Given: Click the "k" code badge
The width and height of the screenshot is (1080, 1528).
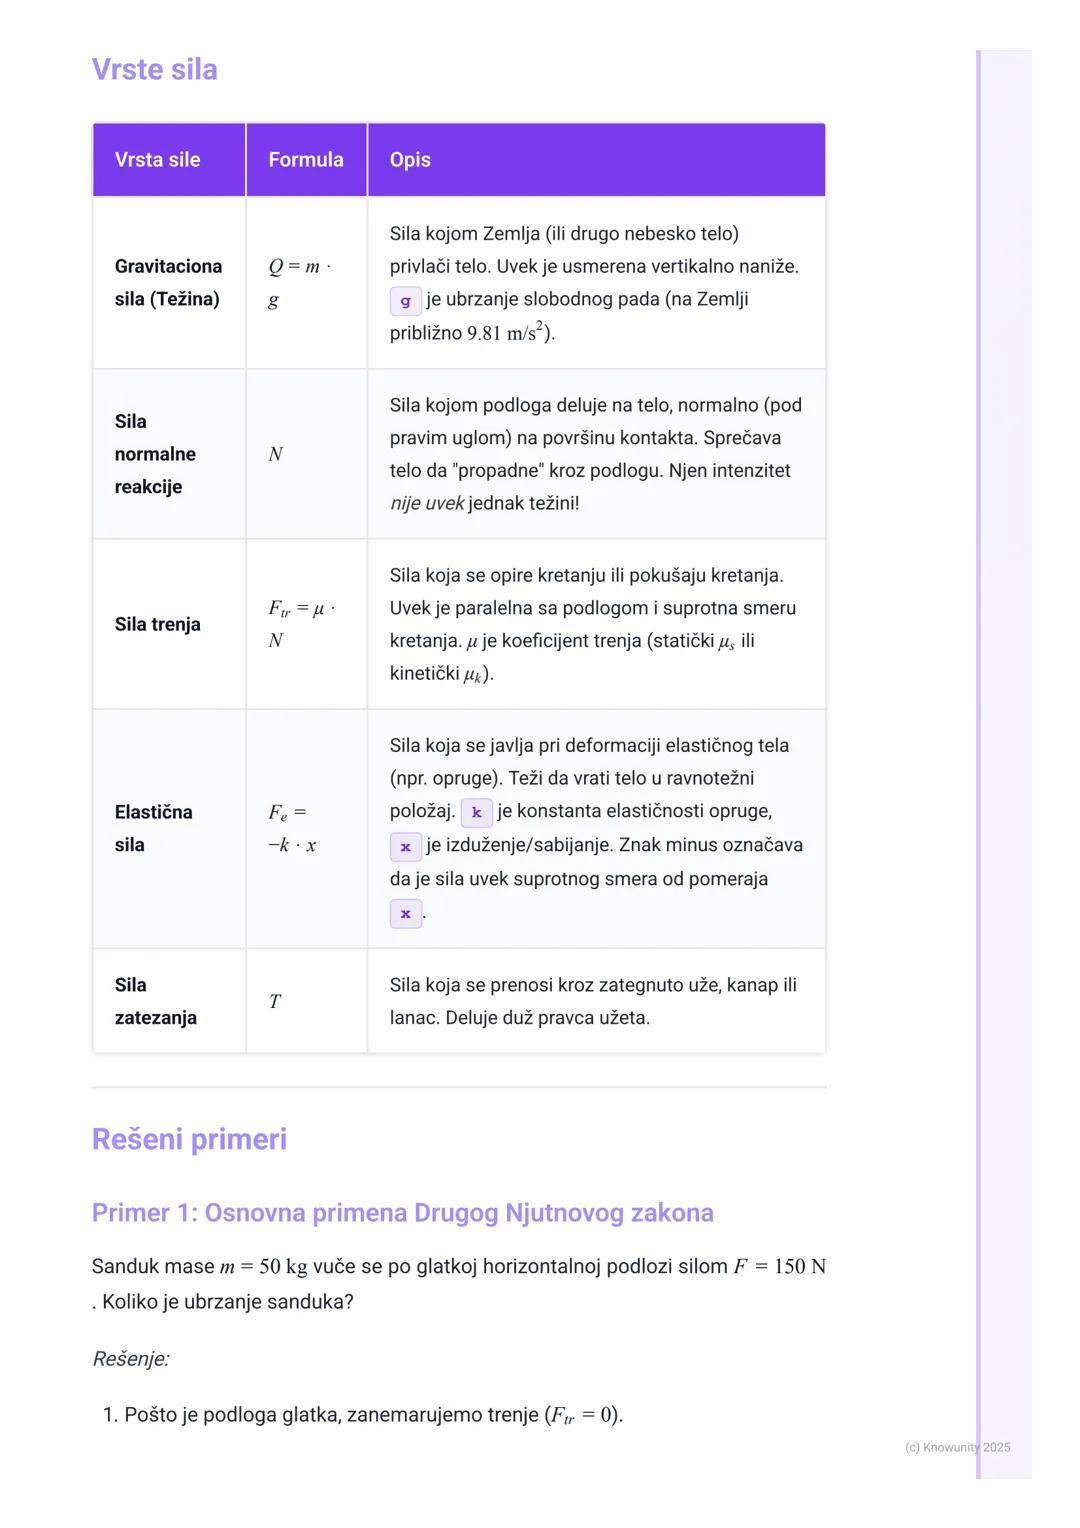Looking at the screenshot, I should click(476, 812).
